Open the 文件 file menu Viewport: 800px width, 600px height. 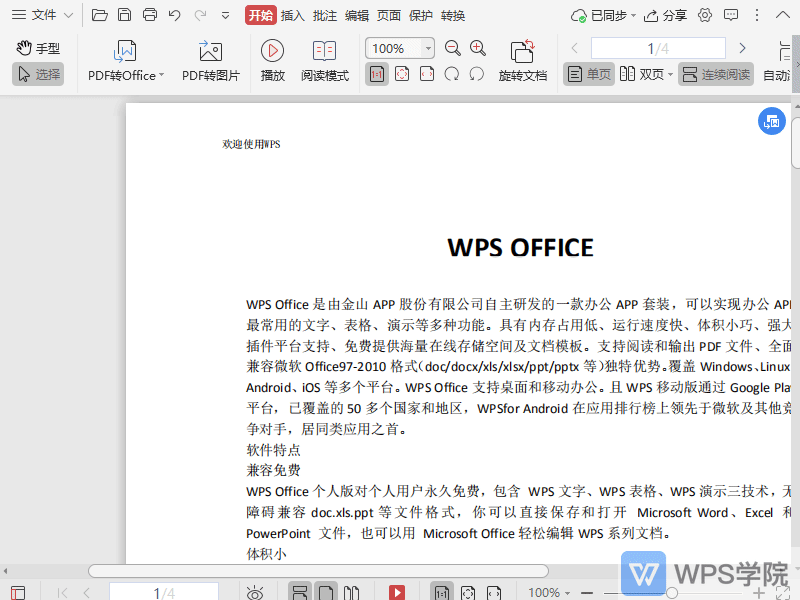45,15
